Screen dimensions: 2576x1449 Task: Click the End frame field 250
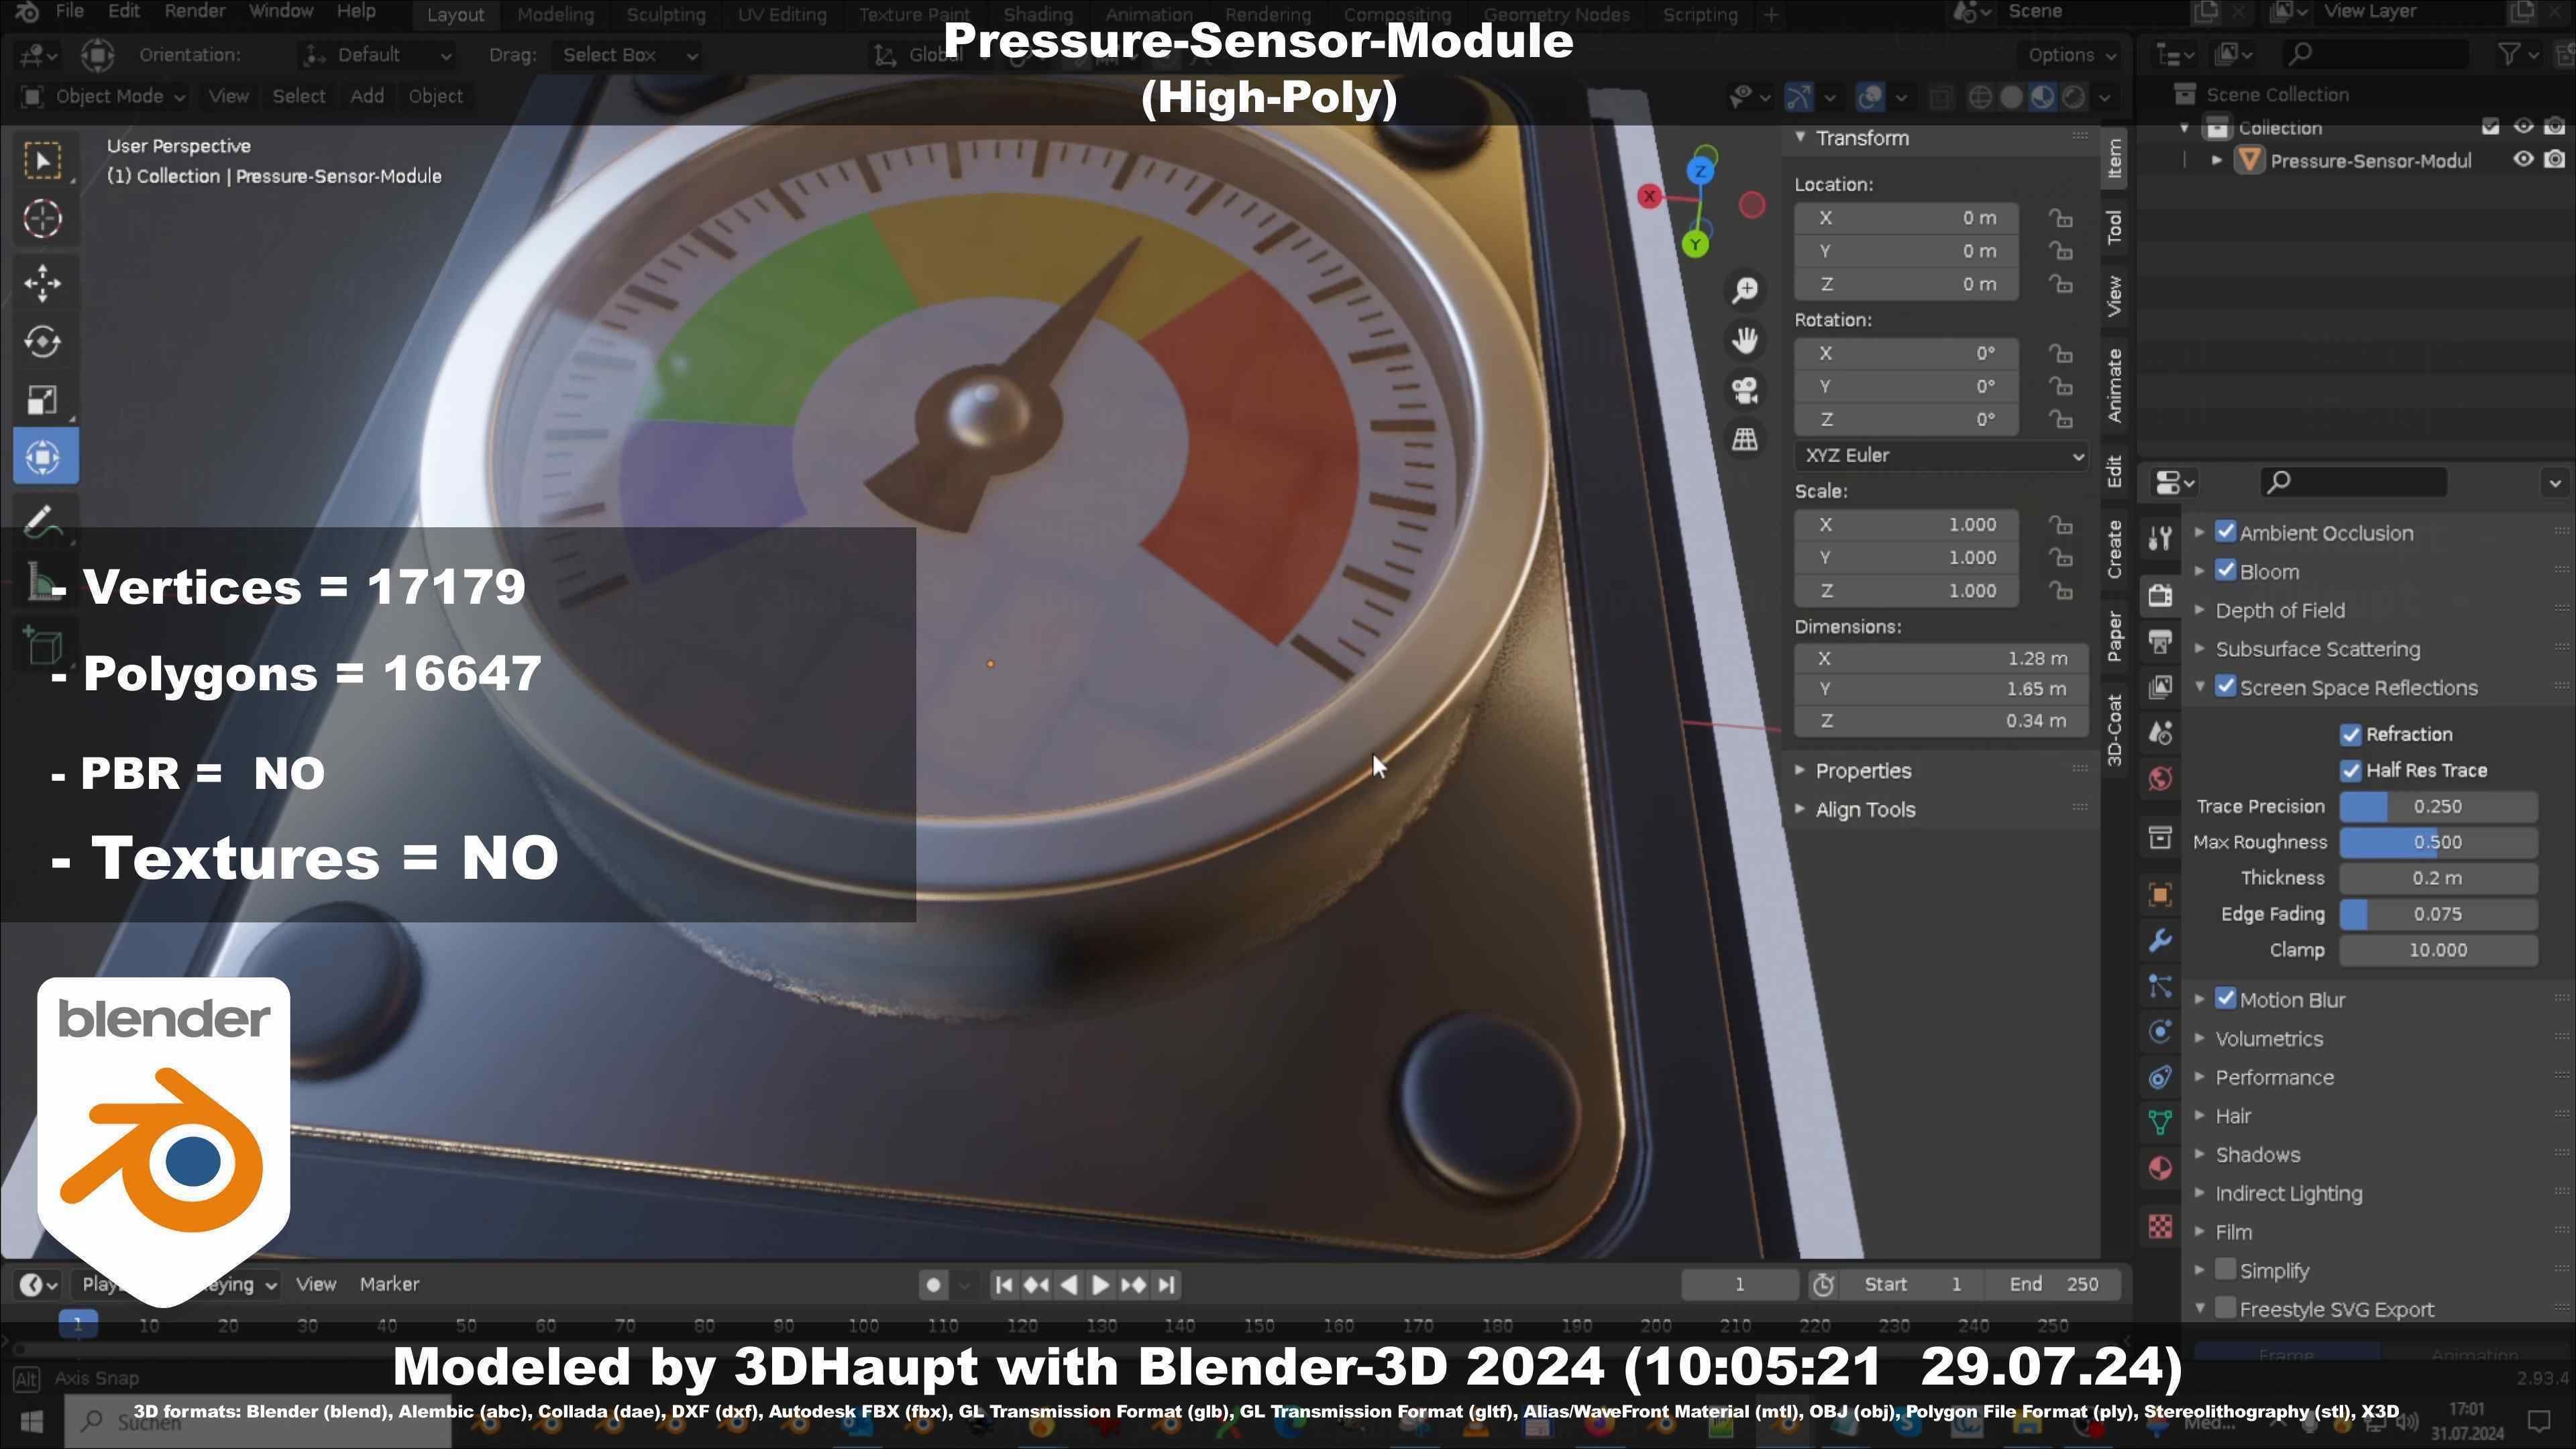pyautogui.click(x=2055, y=1285)
